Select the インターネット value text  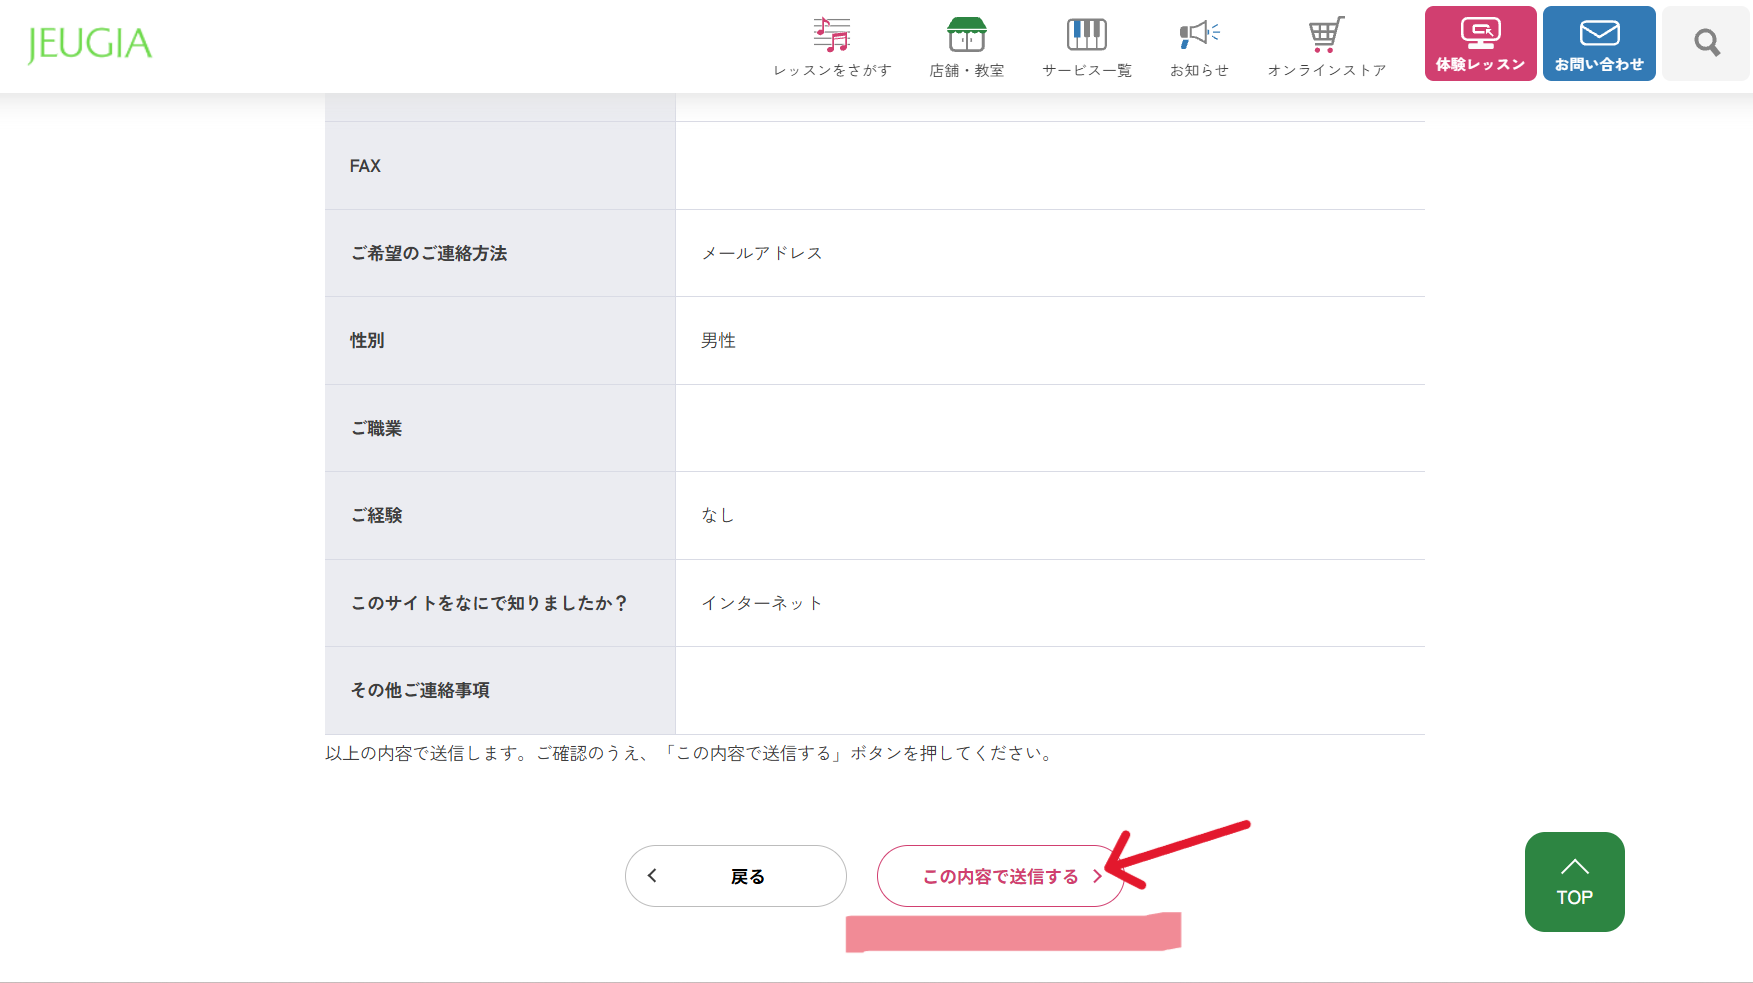(x=762, y=604)
